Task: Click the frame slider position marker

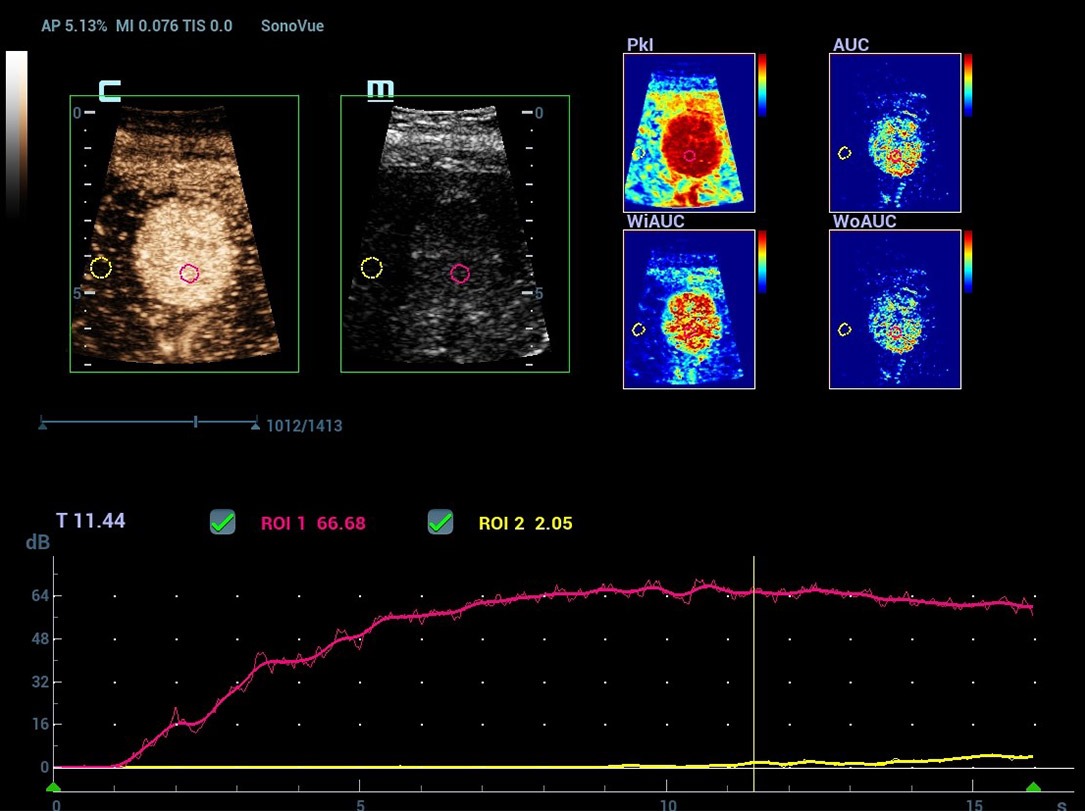Action: pos(195,423)
